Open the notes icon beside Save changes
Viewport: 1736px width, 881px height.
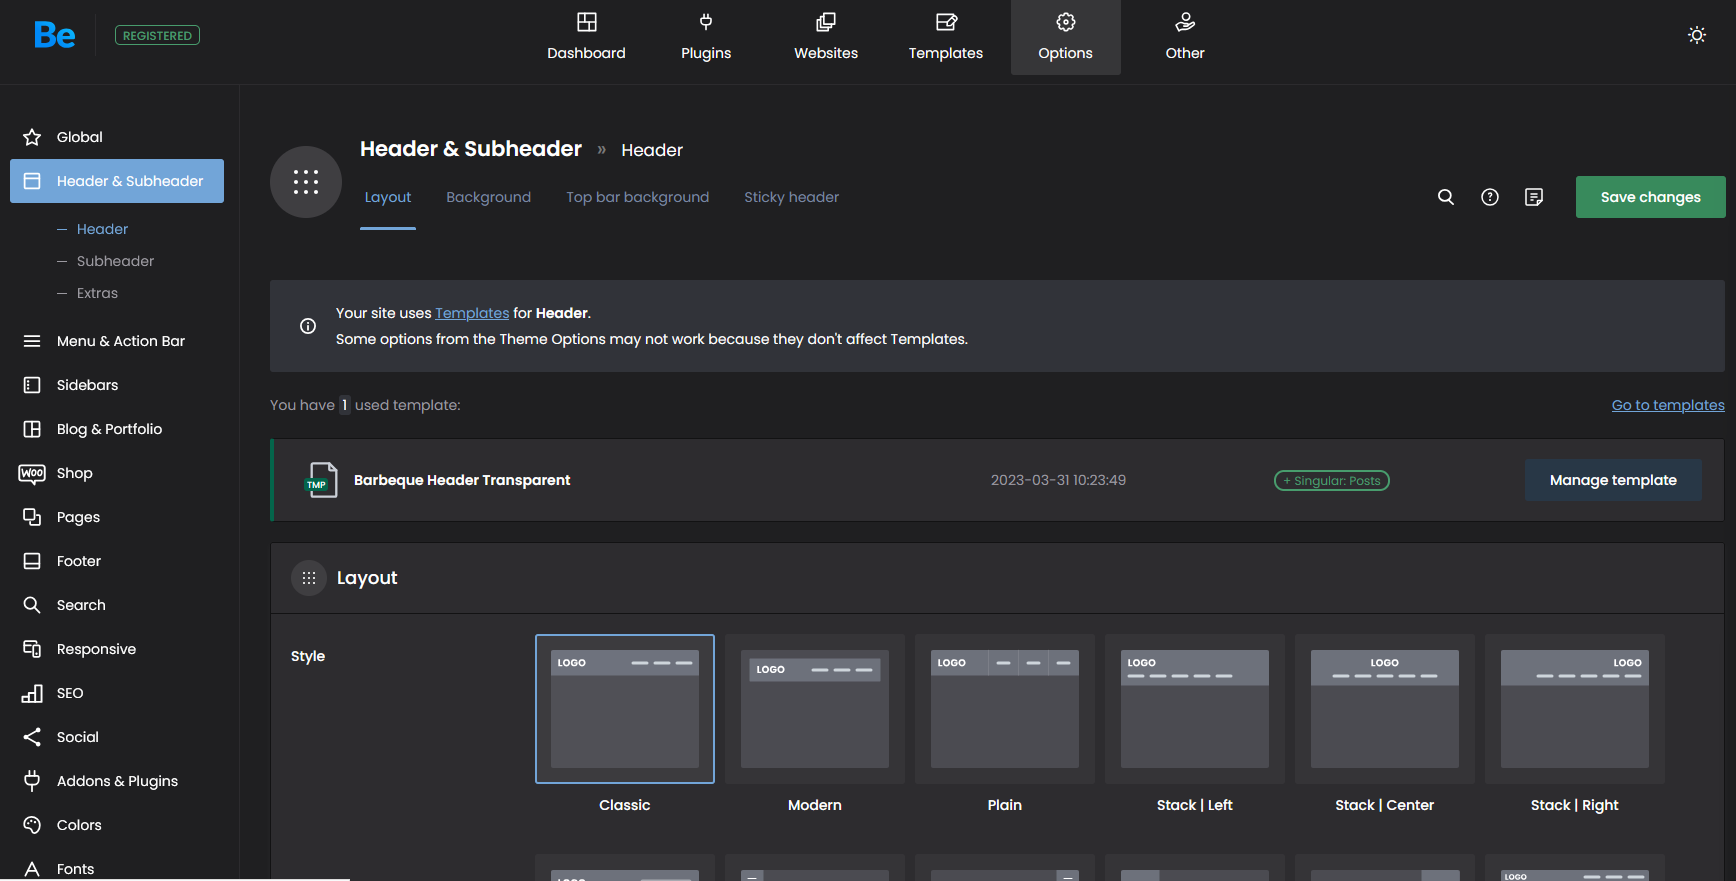[x=1534, y=197]
